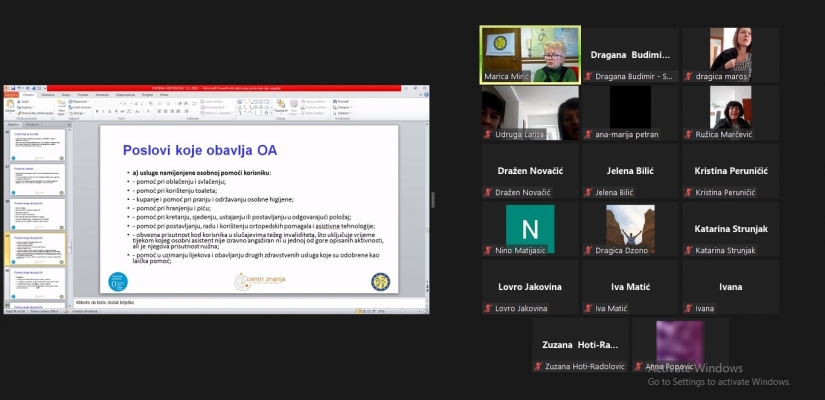This screenshot has width=825, height=400.
Task: Click muted mic icon next to Jelena Bilić
Action: [x=588, y=192]
